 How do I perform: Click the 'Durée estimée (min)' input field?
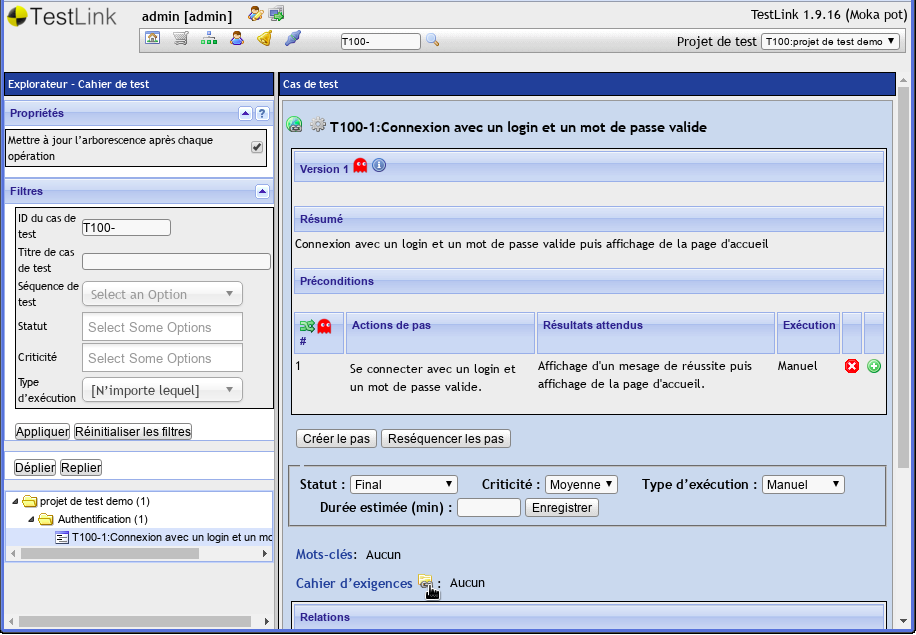coord(488,507)
